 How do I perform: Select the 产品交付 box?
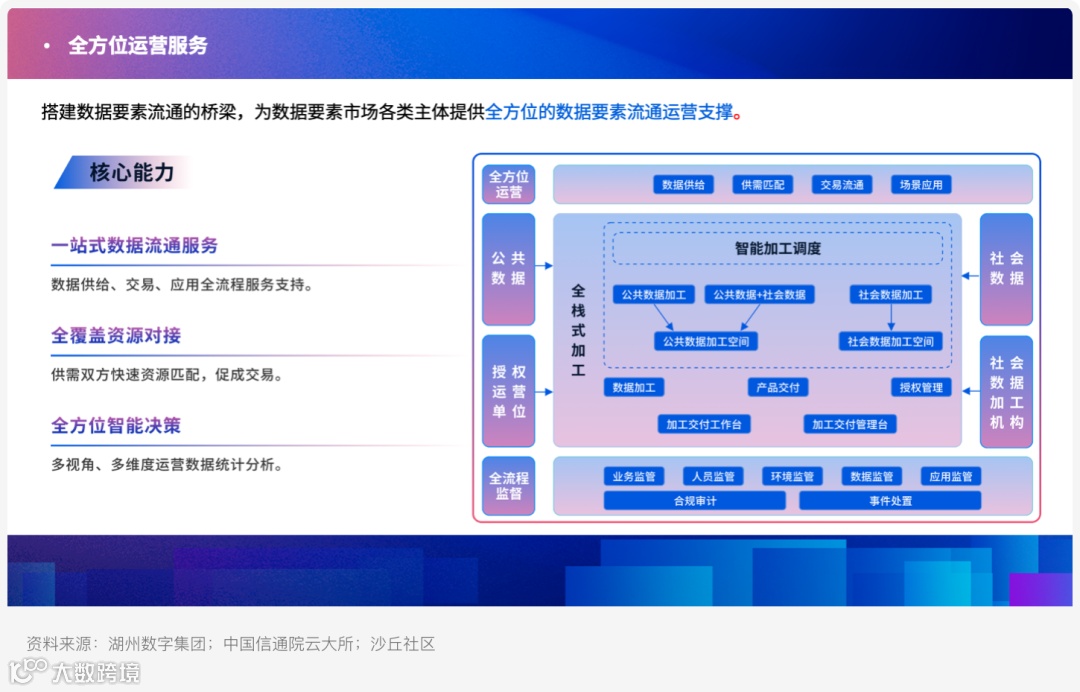pyautogui.click(x=778, y=388)
